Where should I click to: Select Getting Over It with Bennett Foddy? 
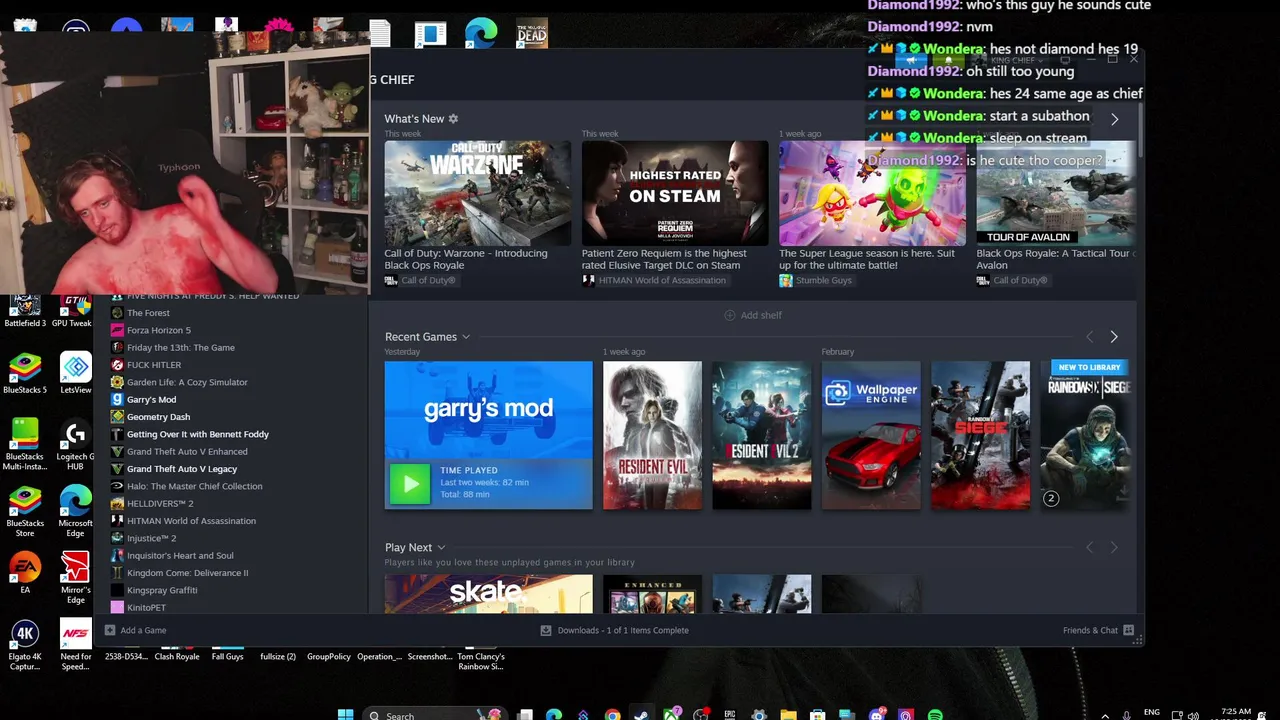(197, 434)
